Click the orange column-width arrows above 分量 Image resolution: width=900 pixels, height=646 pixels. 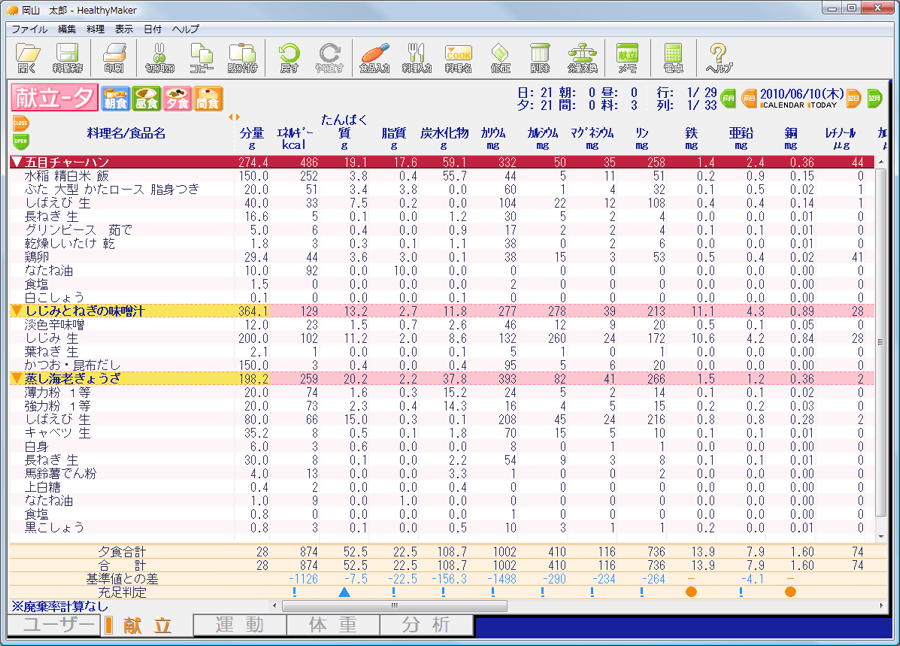coord(234,117)
